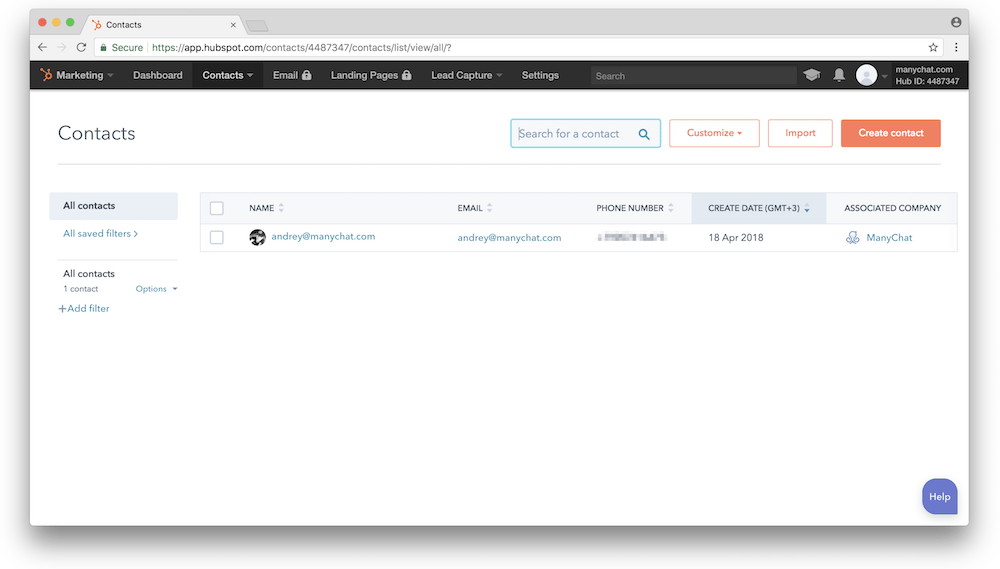Select the All contacts sidebar tab
This screenshot has width=1000, height=569.
[x=114, y=206]
